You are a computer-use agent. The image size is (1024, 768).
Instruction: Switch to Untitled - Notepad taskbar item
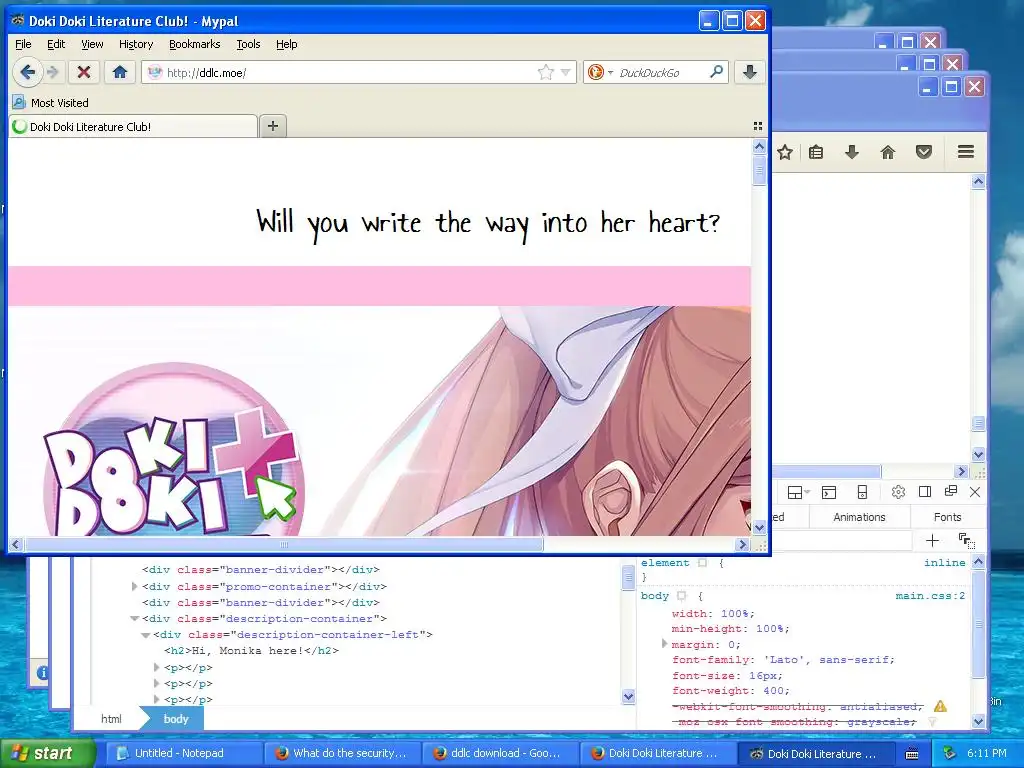coord(183,753)
